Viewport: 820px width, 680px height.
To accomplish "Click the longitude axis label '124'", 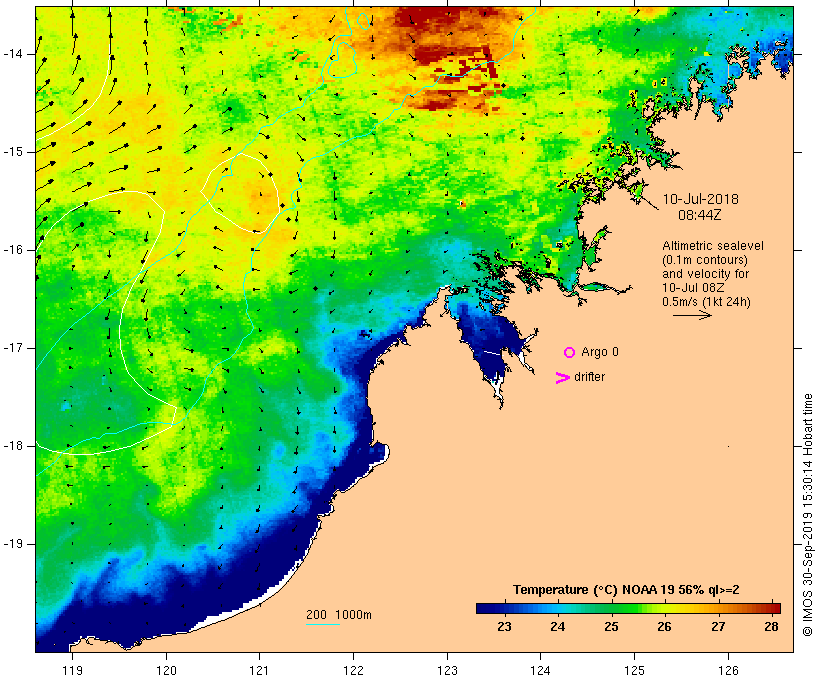I will 540,671.
